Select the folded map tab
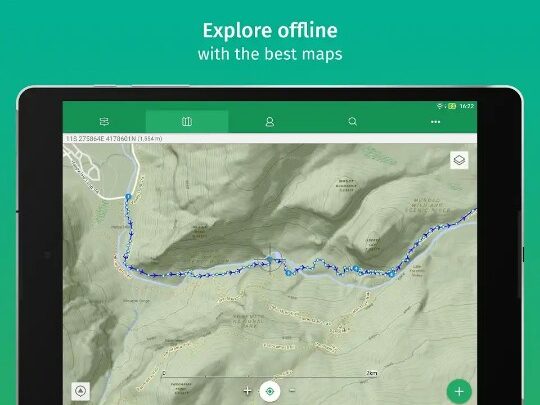Viewport: 540px width, 405px height. pyautogui.click(x=187, y=122)
